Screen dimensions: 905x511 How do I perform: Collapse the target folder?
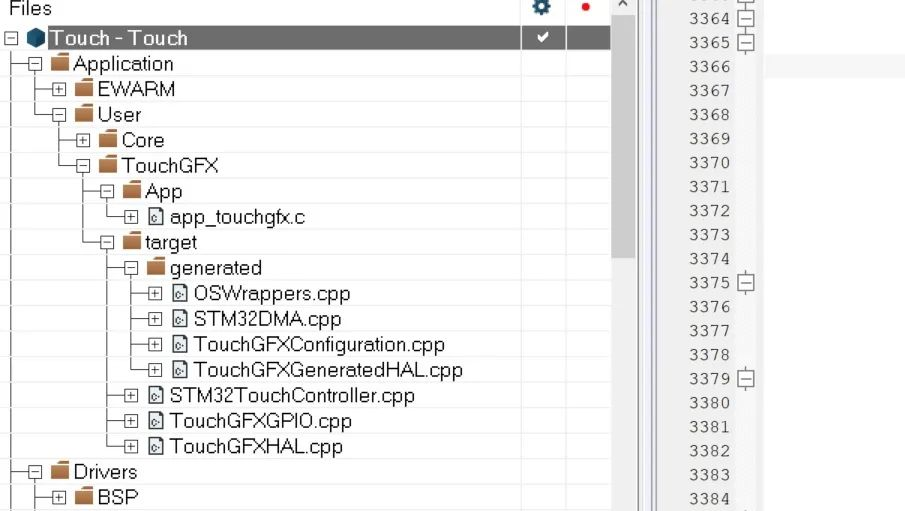tap(107, 243)
